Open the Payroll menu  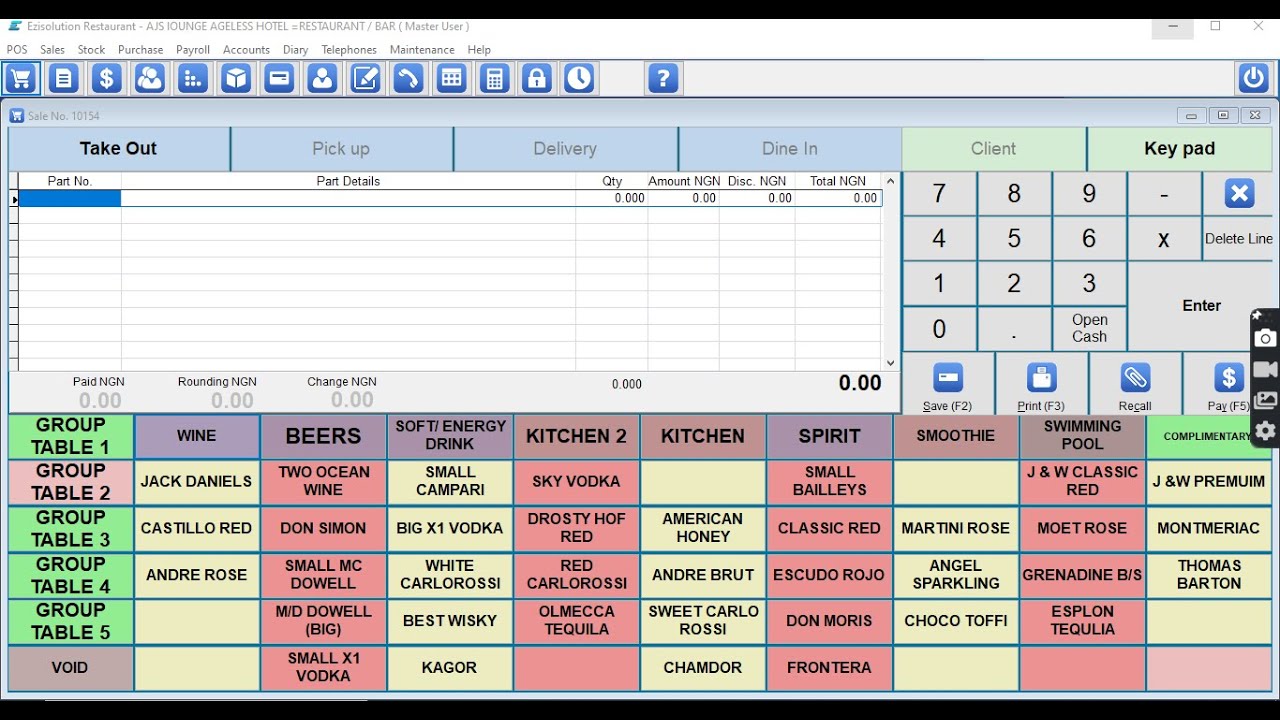[193, 49]
